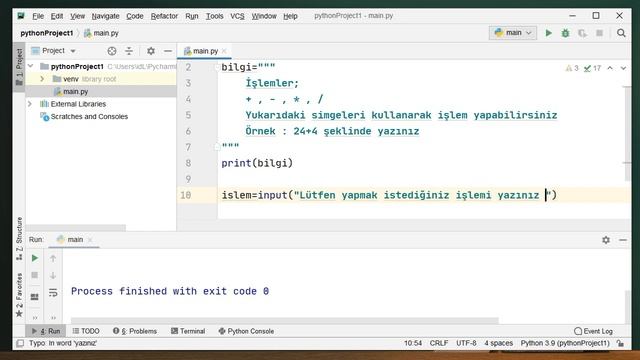The height and width of the screenshot is (360, 640).
Task: Close the main.py editor tab
Action: click(x=224, y=51)
